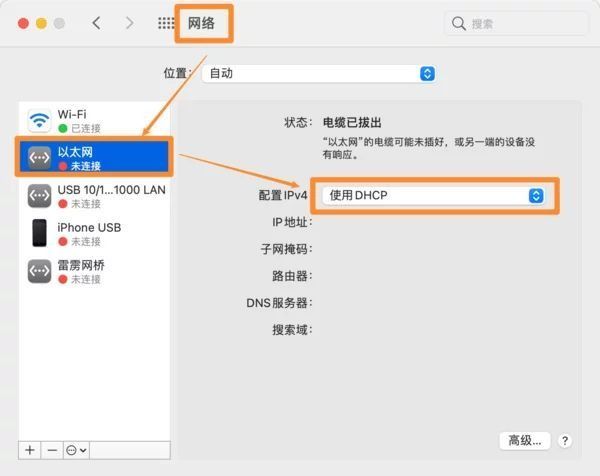Screen dimensions: 600x476
Task: Click the DNS 服务器 label
Action: (x=279, y=303)
